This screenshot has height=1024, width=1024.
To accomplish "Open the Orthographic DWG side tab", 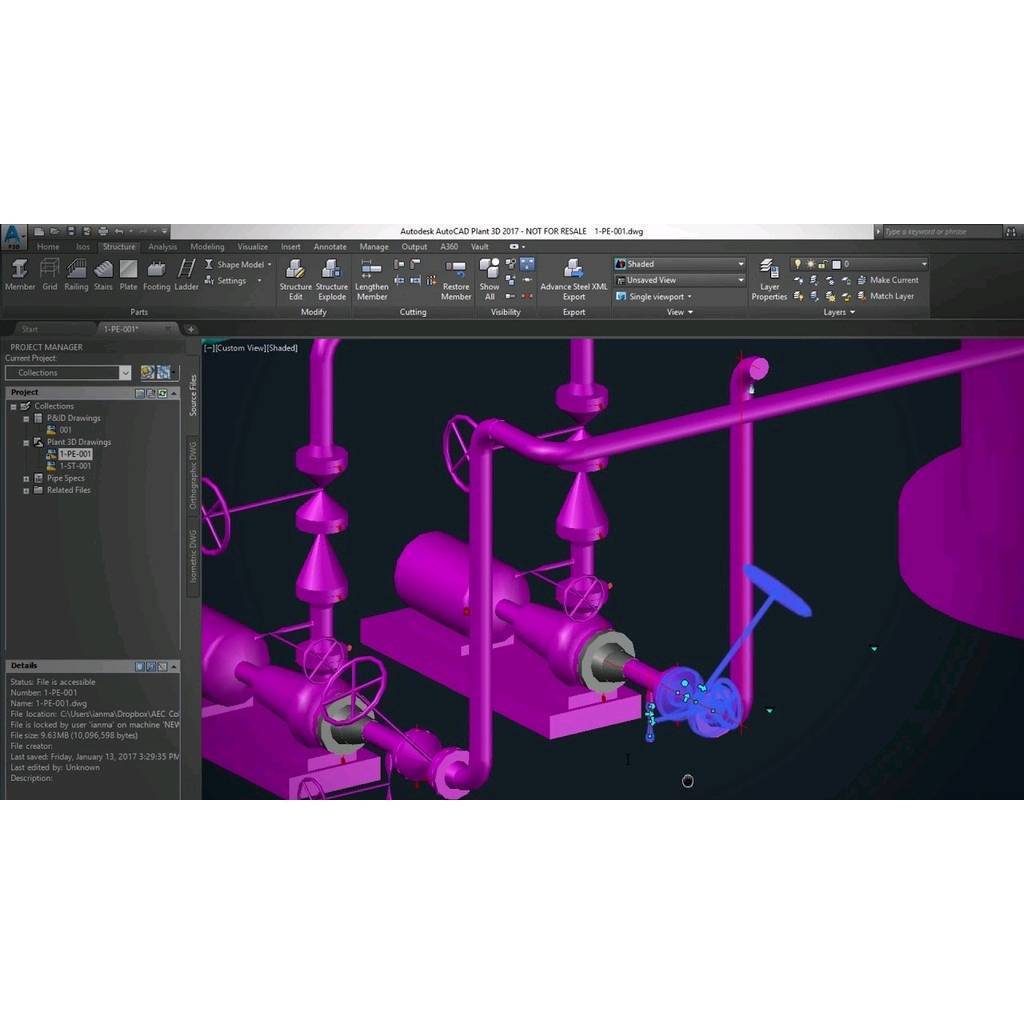I will point(193,474).
